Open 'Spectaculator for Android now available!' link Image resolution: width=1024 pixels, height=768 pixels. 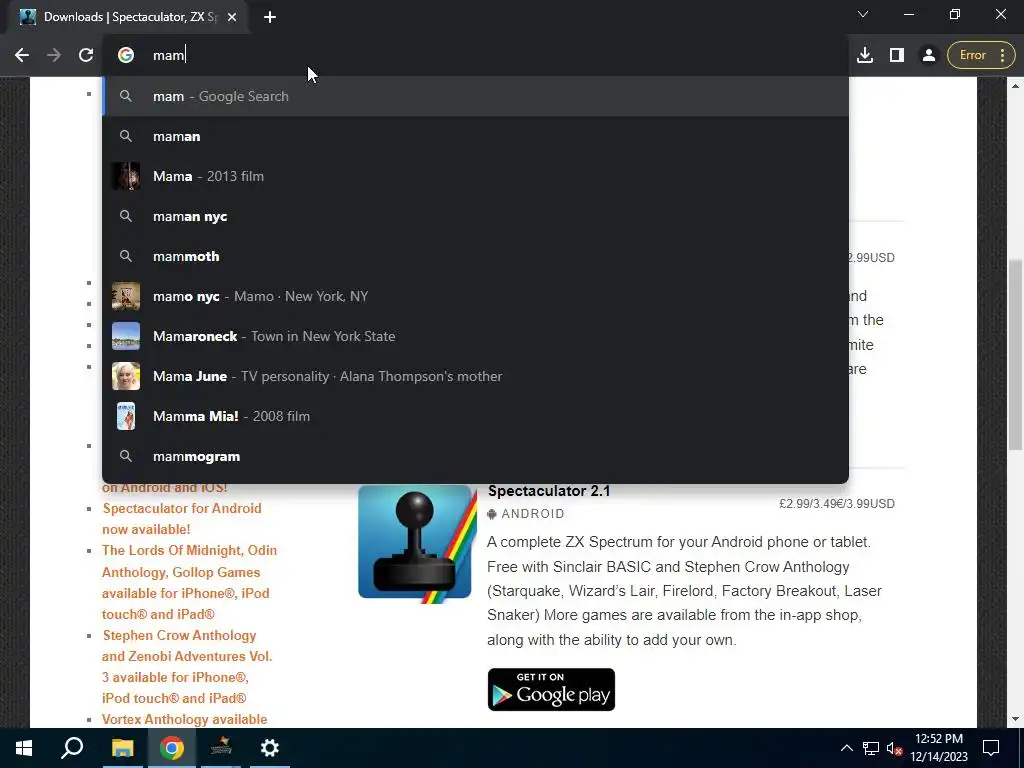click(182, 519)
